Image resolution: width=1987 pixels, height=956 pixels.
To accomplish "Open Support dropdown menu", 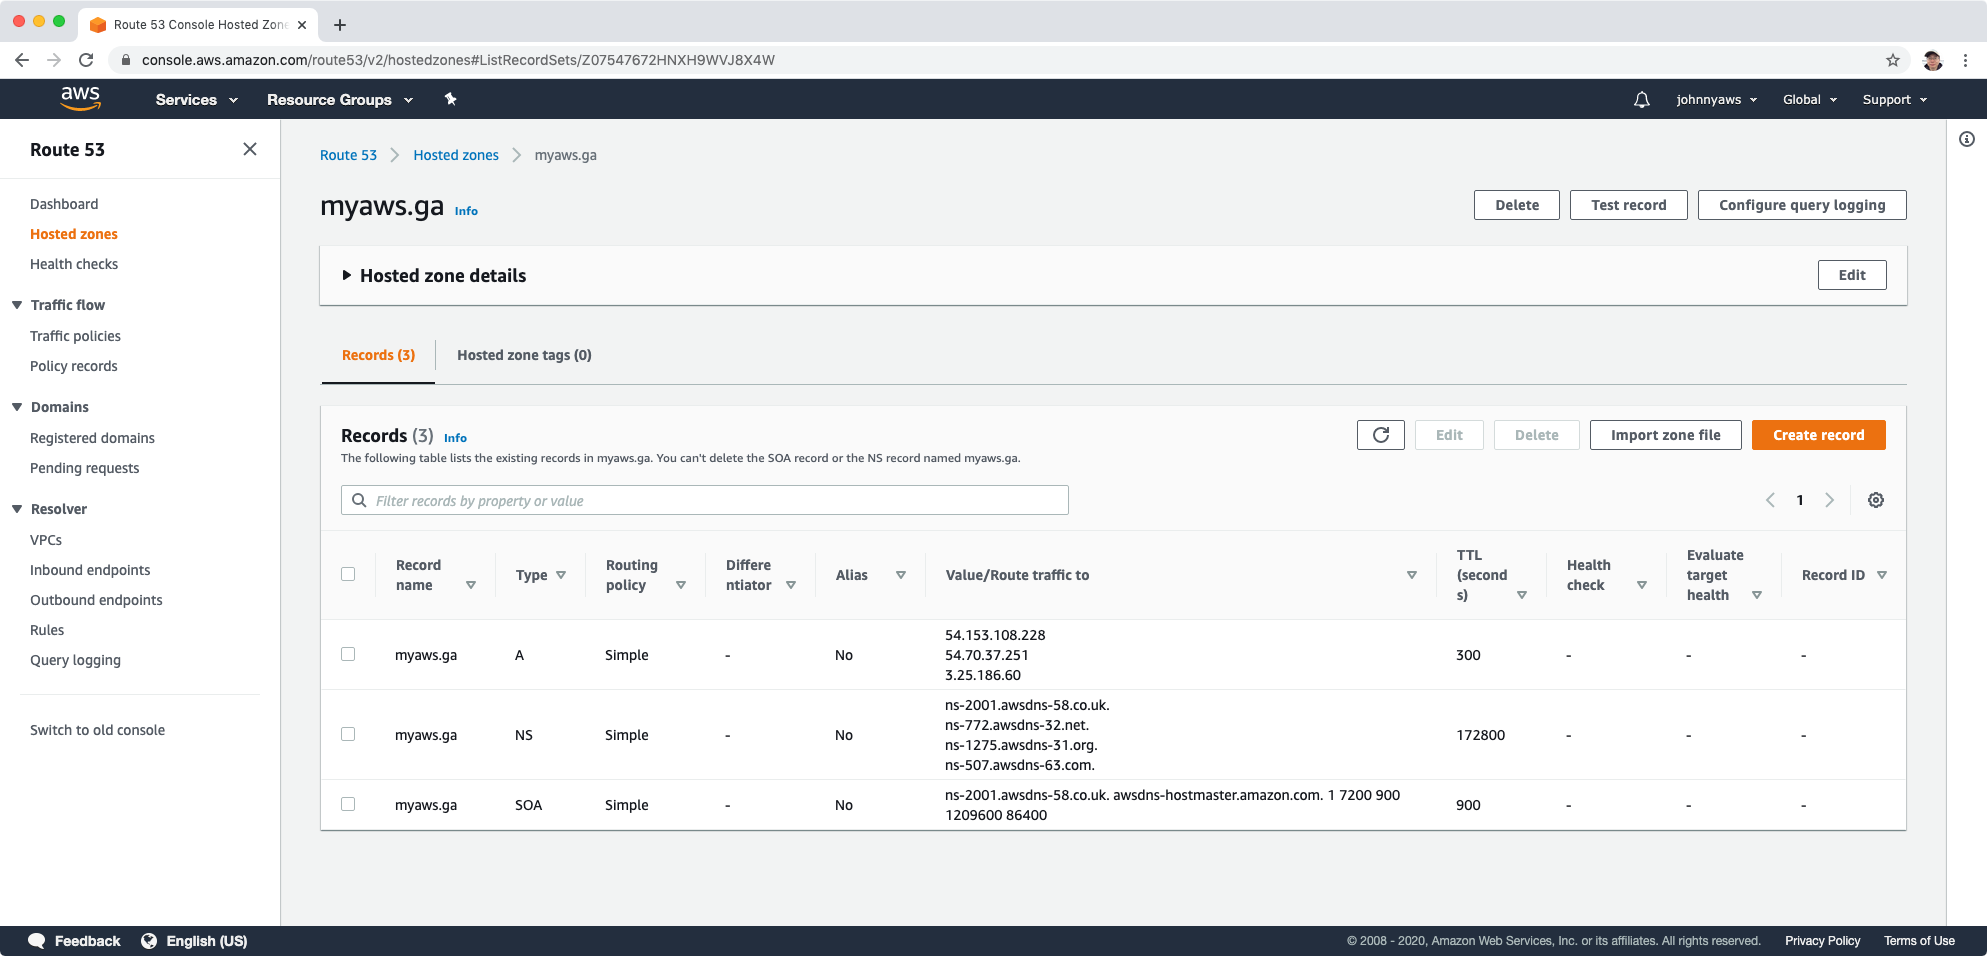I will 1895,100.
